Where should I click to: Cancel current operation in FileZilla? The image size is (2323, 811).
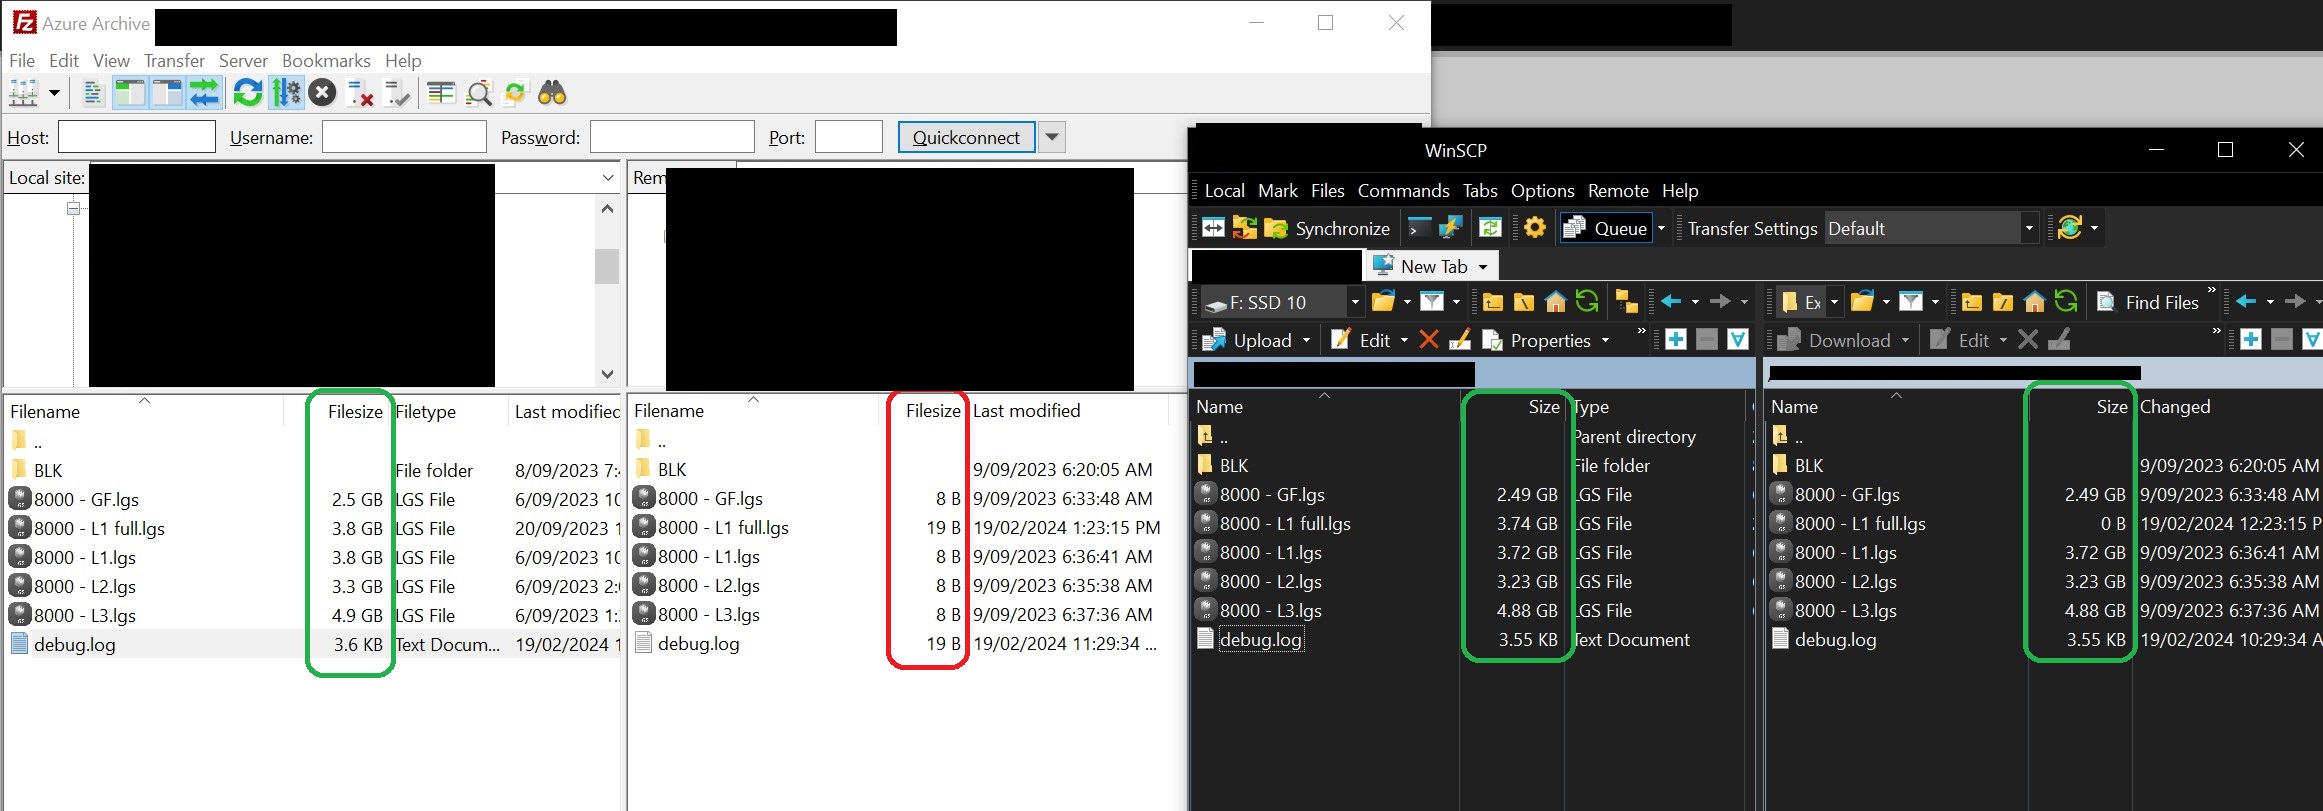coord(322,93)
